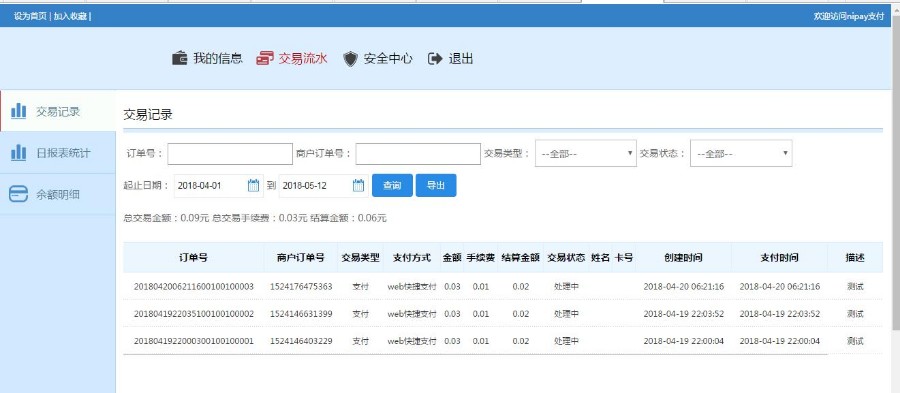
Task: Expand the 交易类型 dropdown
Action: [x=585, y=153]
